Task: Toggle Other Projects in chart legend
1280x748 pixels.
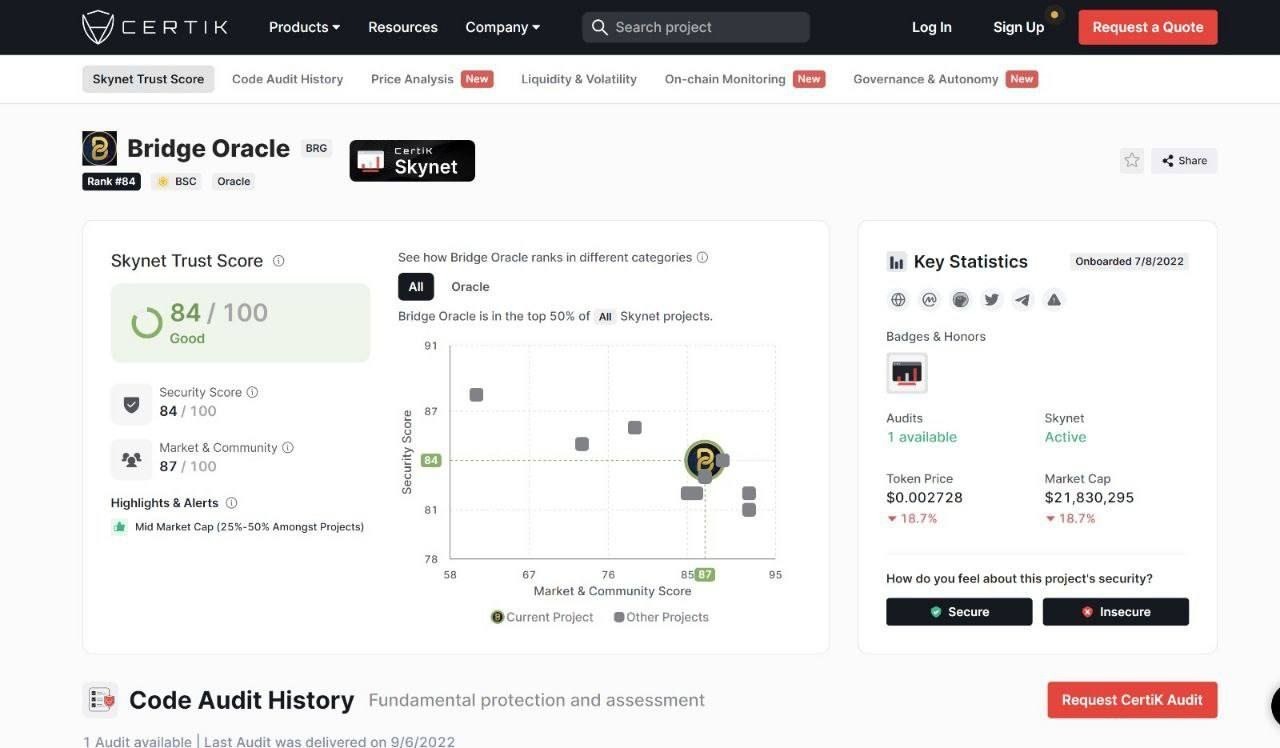Action: [x=661, y=617]
